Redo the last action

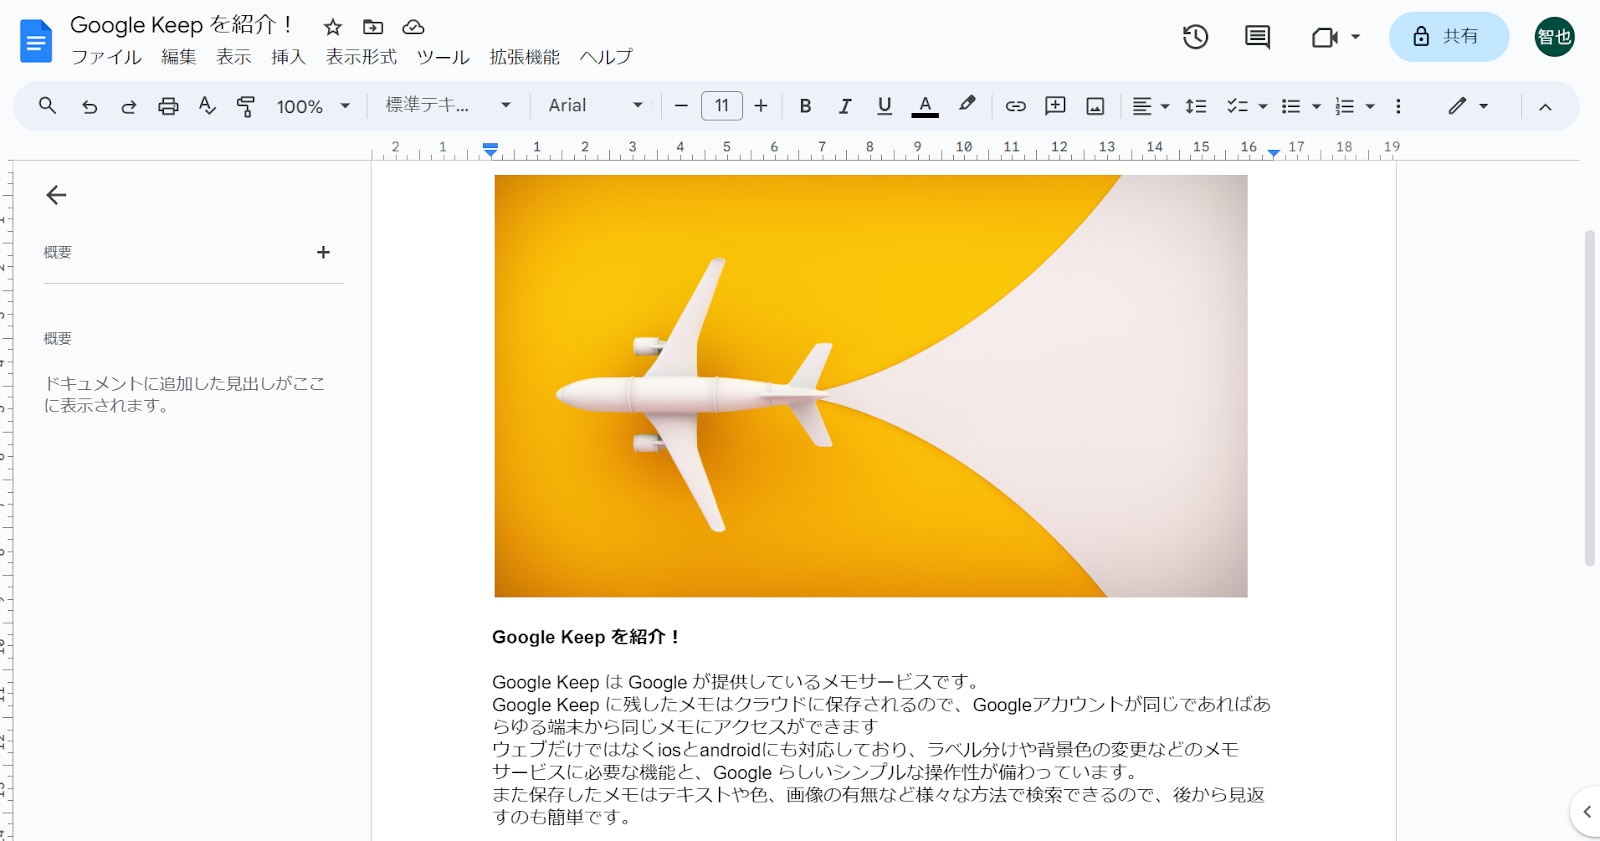129,106
